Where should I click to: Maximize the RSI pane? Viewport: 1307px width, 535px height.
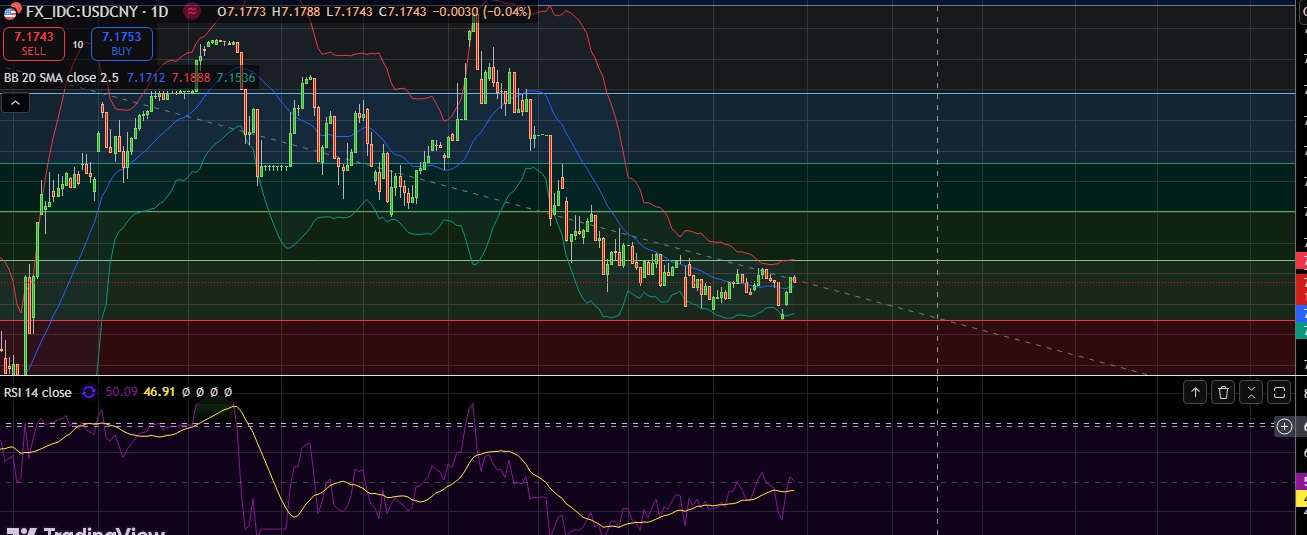pyautogui.click(x=1279, y=393)
